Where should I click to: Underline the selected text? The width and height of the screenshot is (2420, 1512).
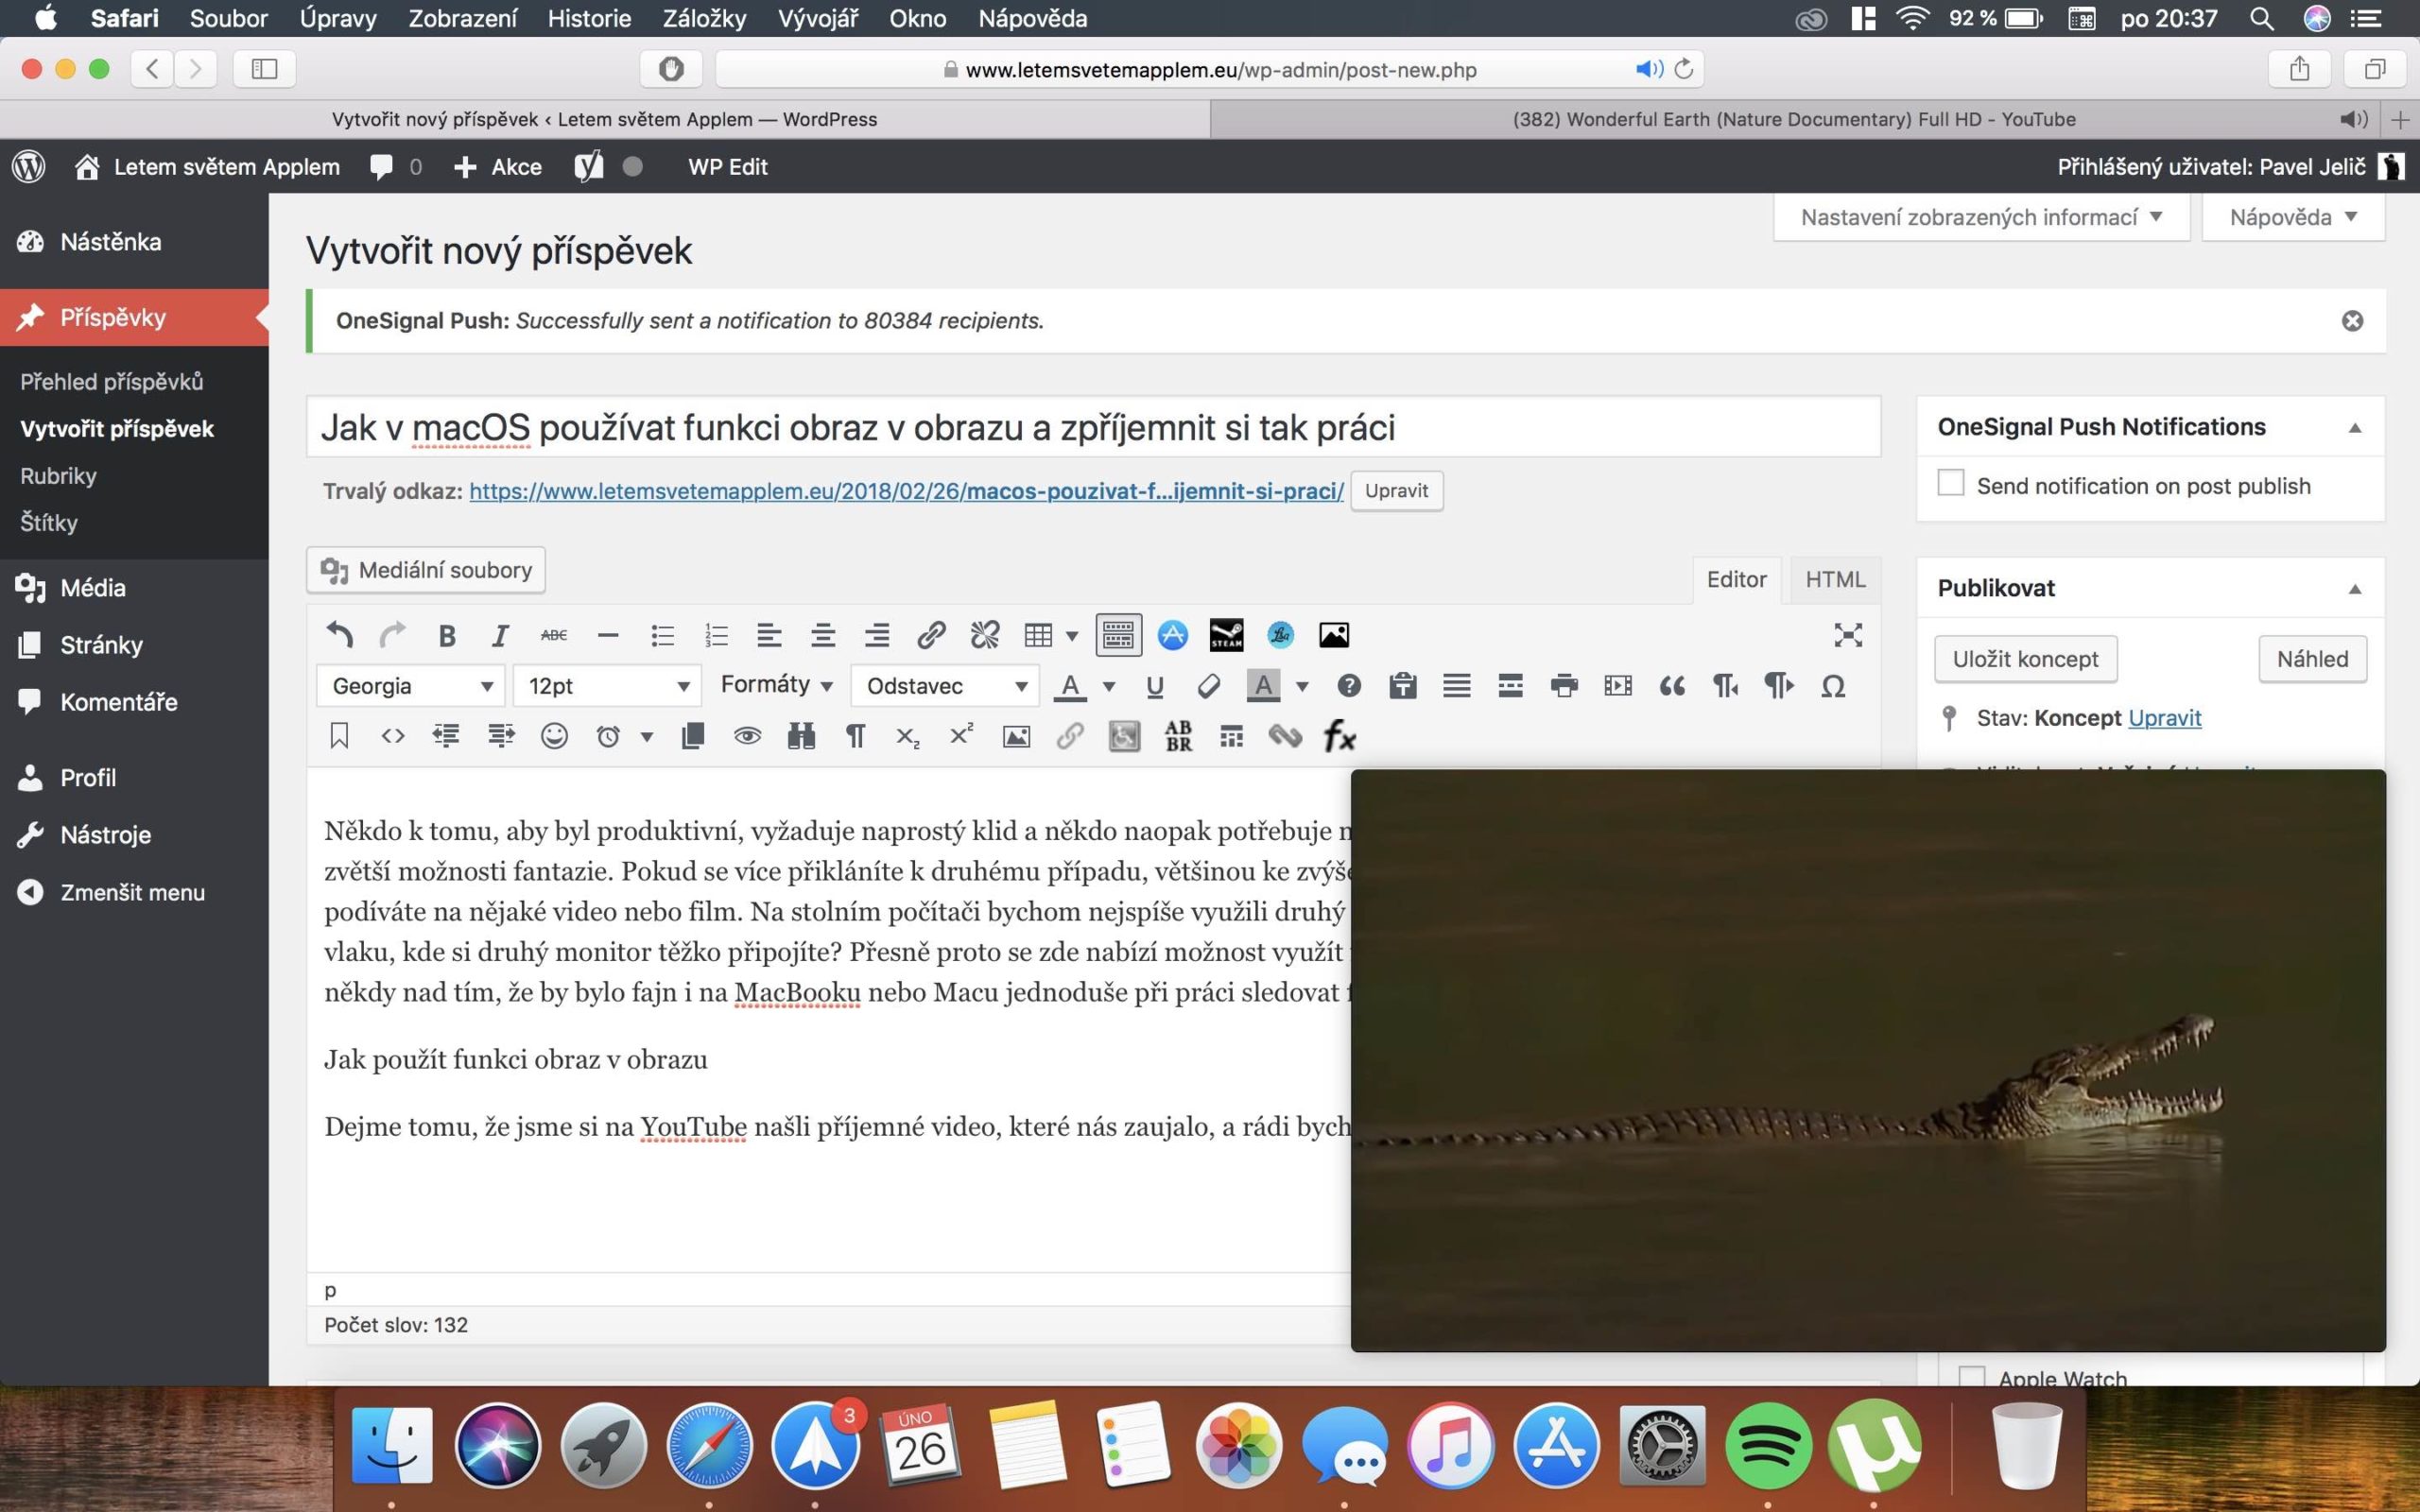[1155, 686]
